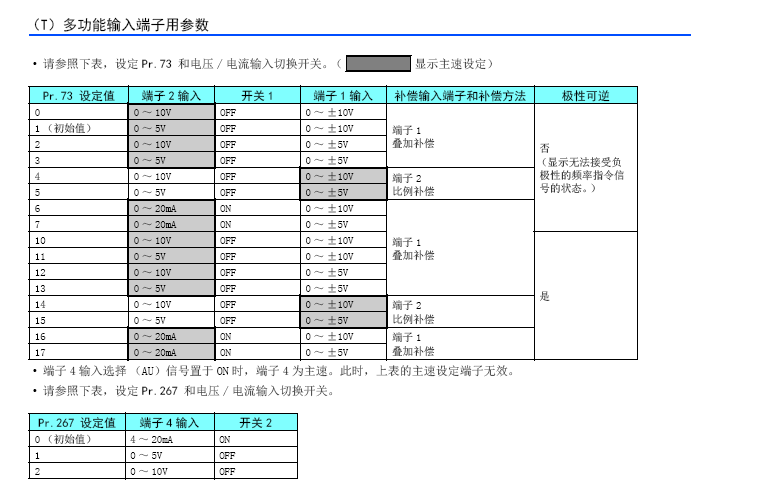Click the '开关 1' column header

click(257, 96)
